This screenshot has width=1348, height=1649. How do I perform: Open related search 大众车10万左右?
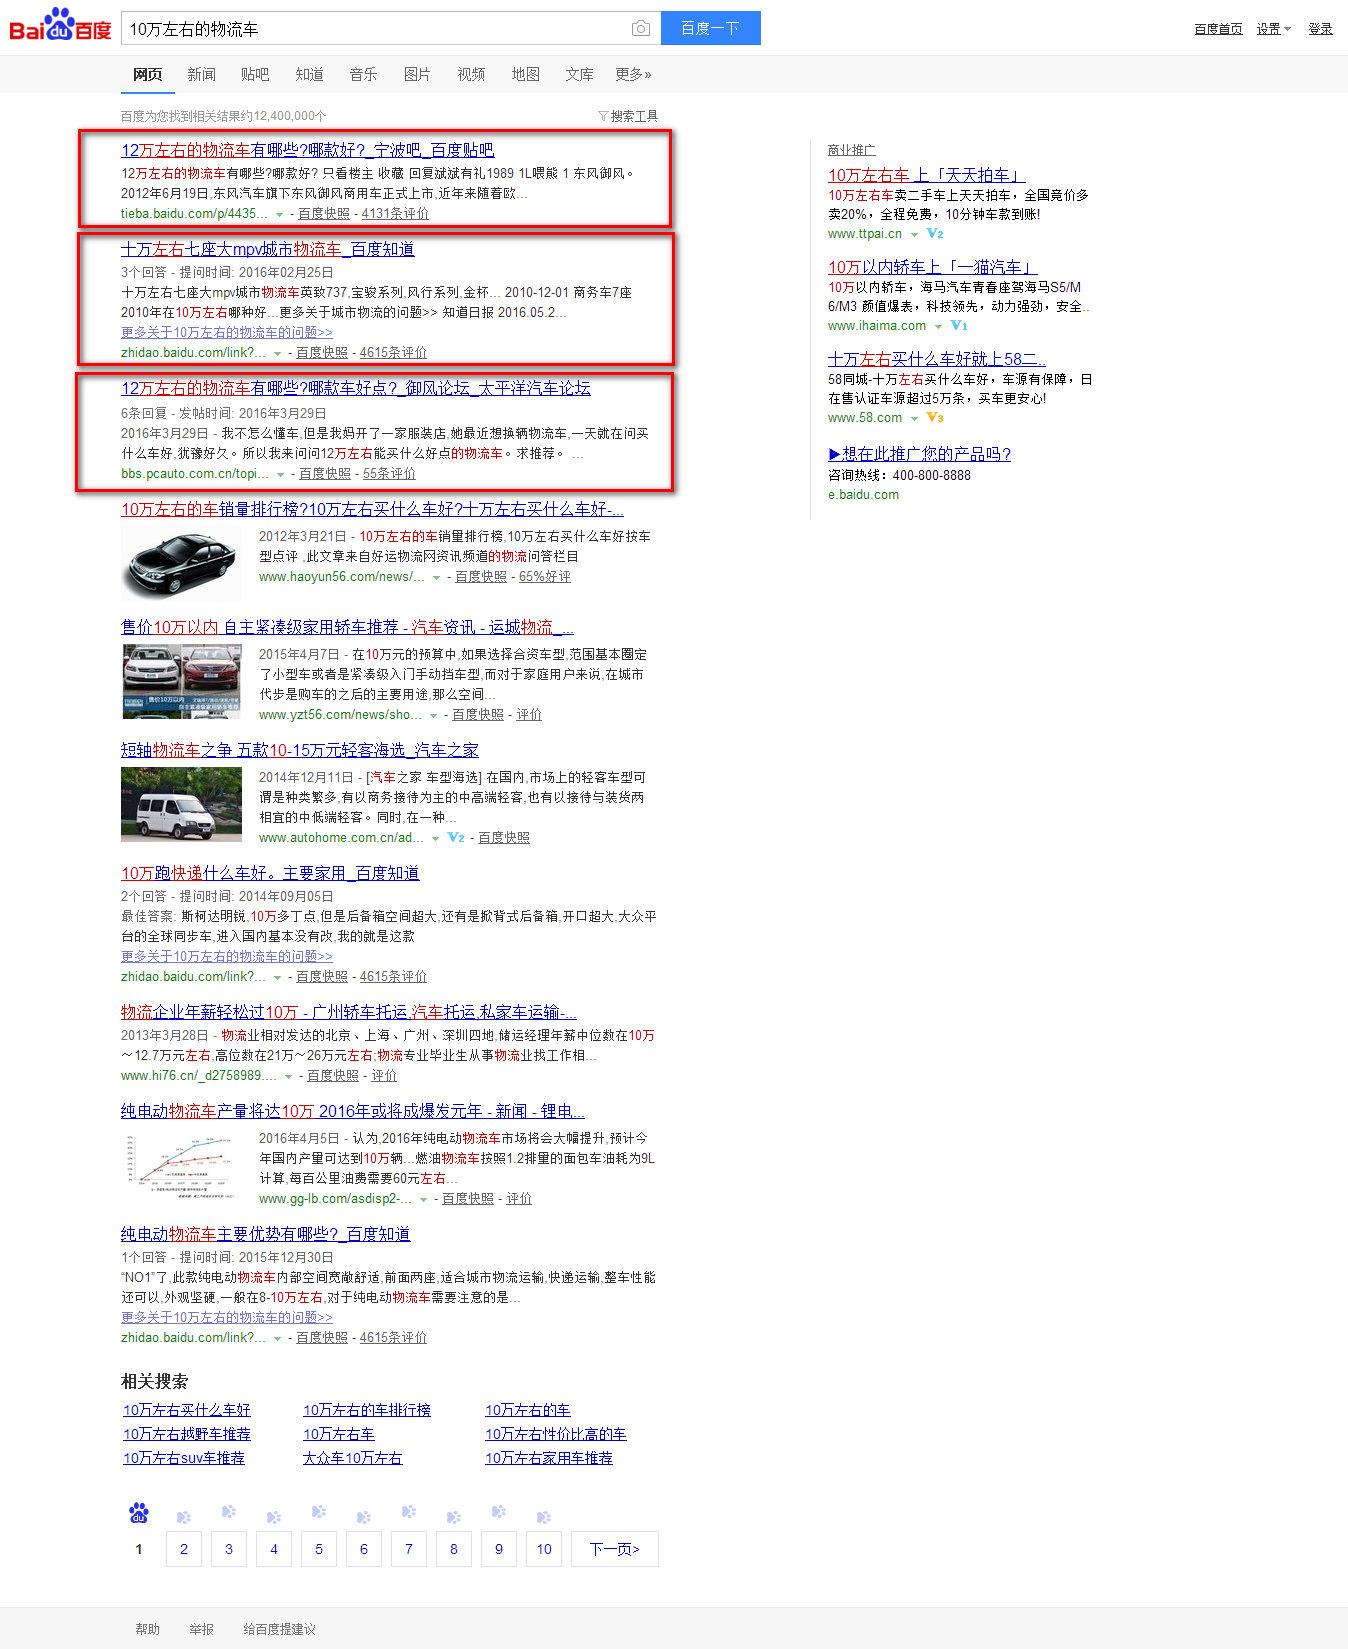pos(352,1458)
